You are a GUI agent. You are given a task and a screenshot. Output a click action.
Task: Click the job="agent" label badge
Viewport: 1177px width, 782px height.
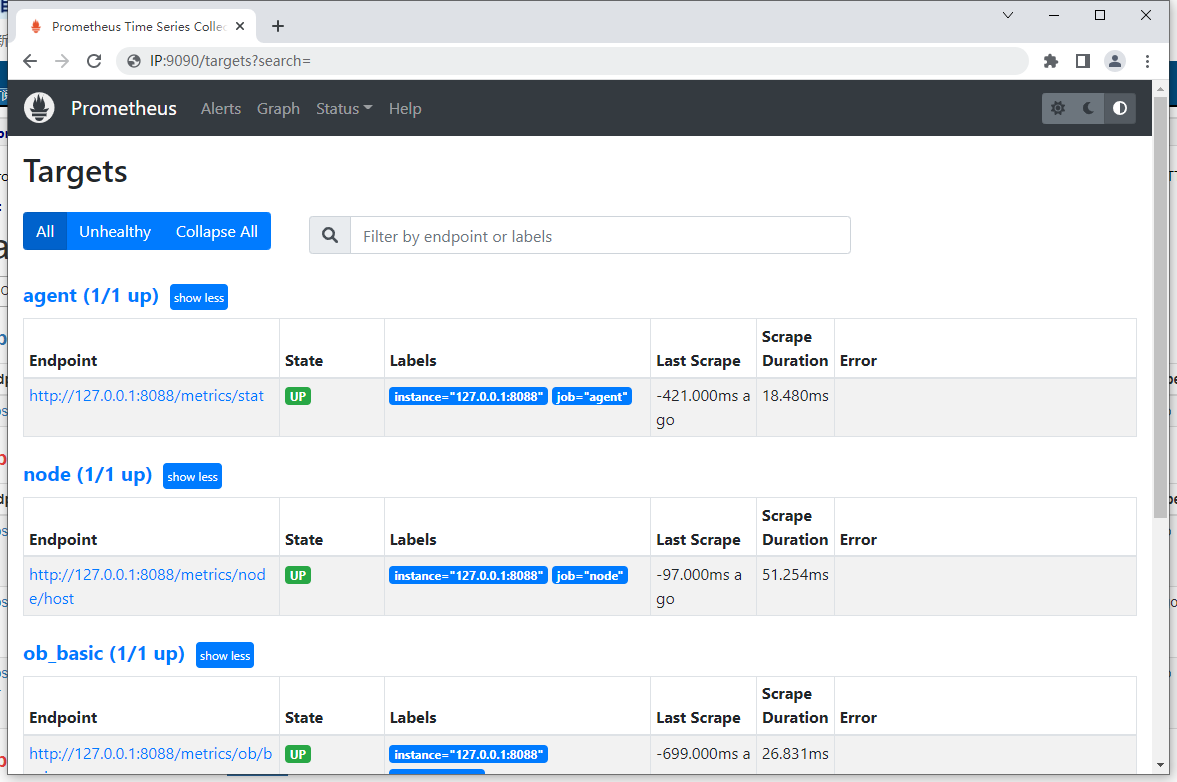(592, 396)
